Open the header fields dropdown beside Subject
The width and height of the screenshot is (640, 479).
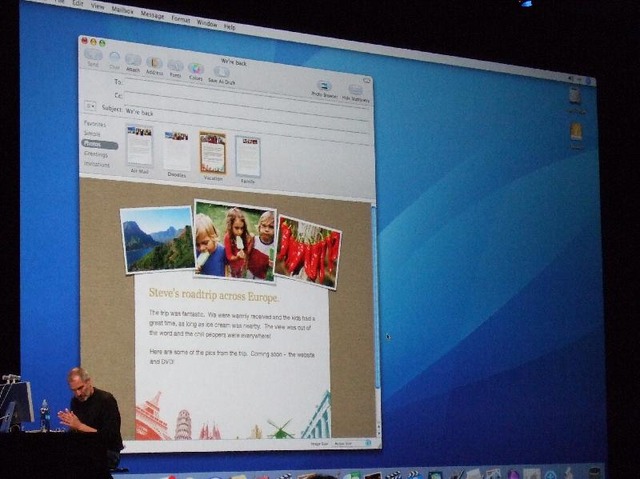90,105
